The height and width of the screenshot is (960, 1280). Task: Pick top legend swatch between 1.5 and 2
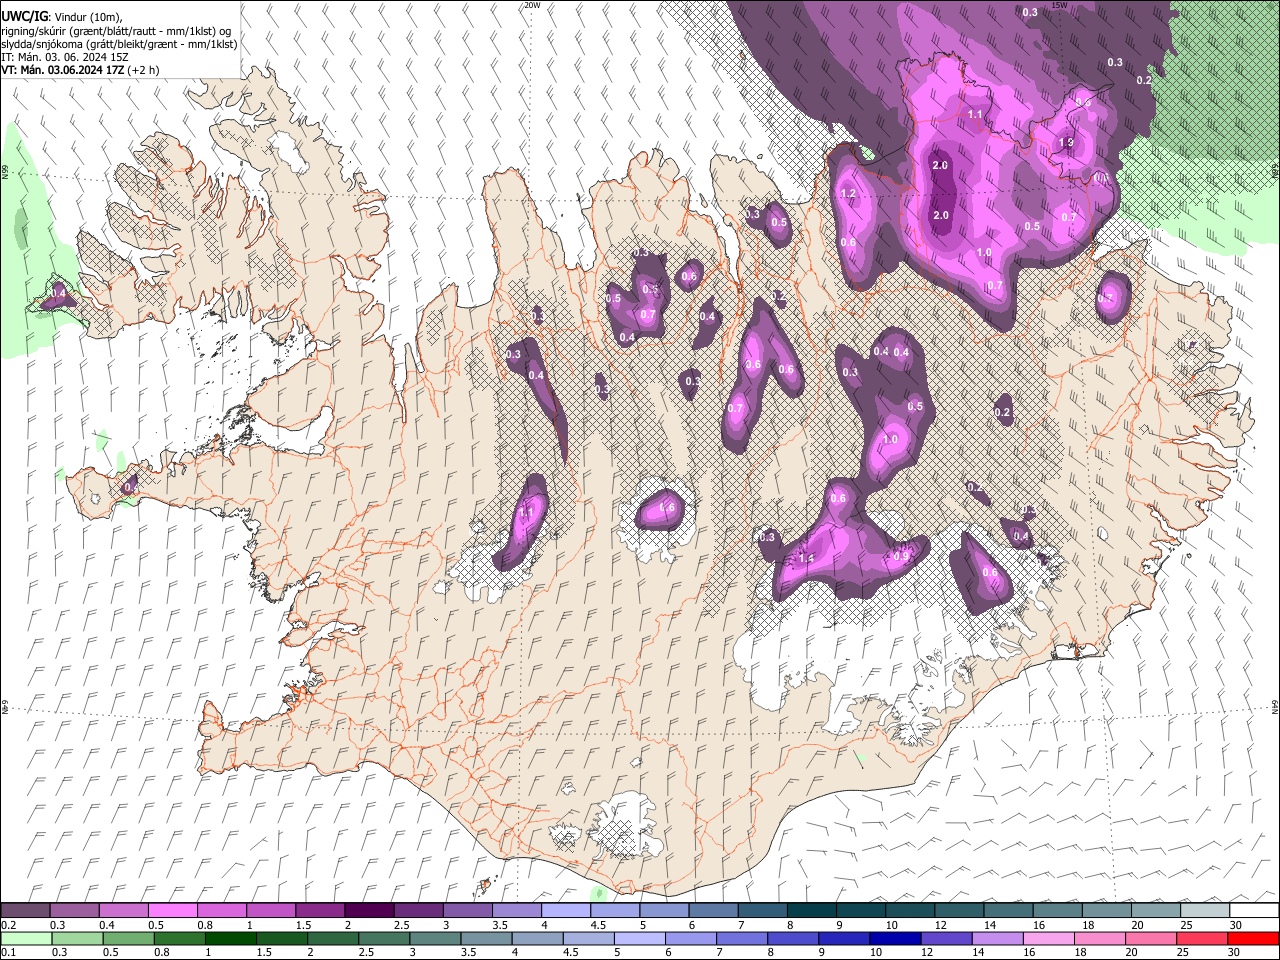320,911
